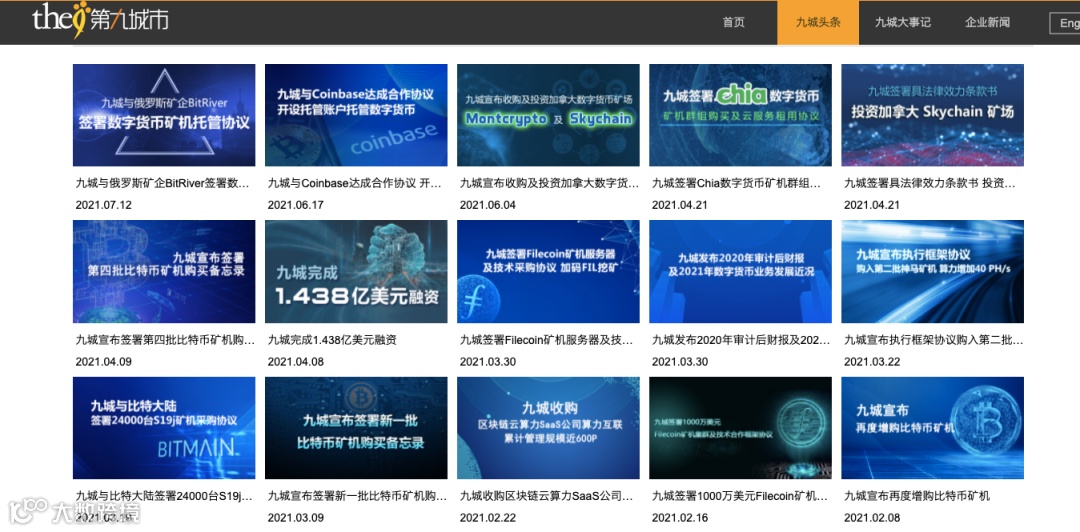Open the 投资加拿大 Skychain 矿场 thumbnail
Image resolution: width=1080 pixels, height=532 pixels.
(x=933, y=115)
